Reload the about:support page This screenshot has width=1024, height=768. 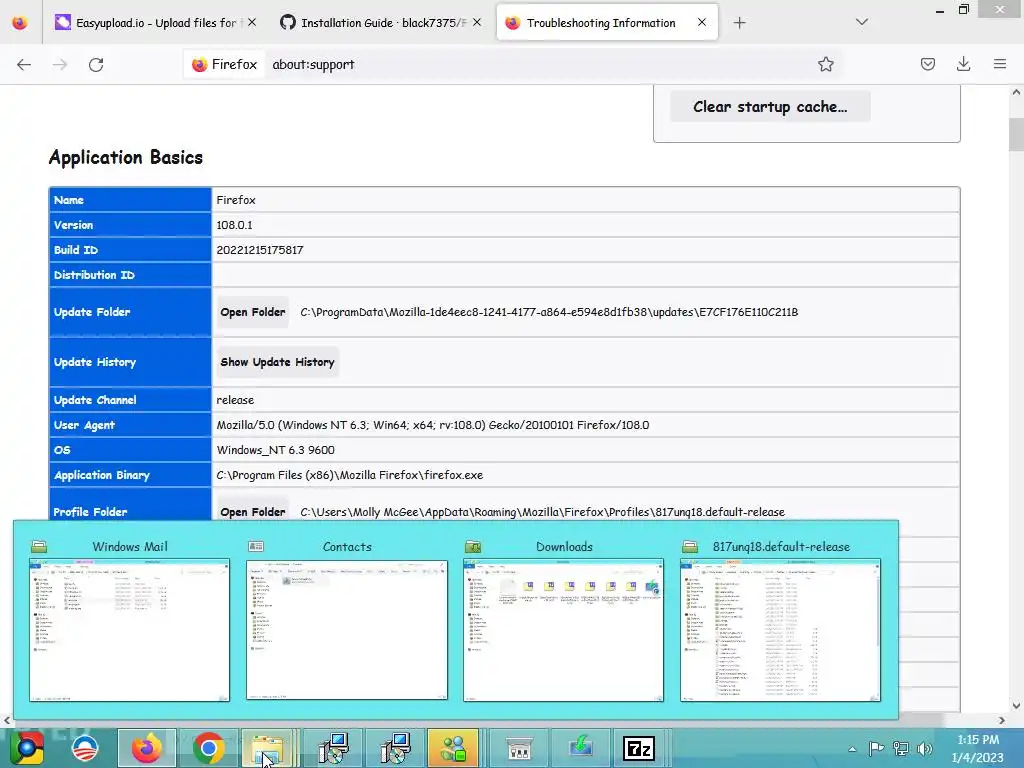(96, 64)
